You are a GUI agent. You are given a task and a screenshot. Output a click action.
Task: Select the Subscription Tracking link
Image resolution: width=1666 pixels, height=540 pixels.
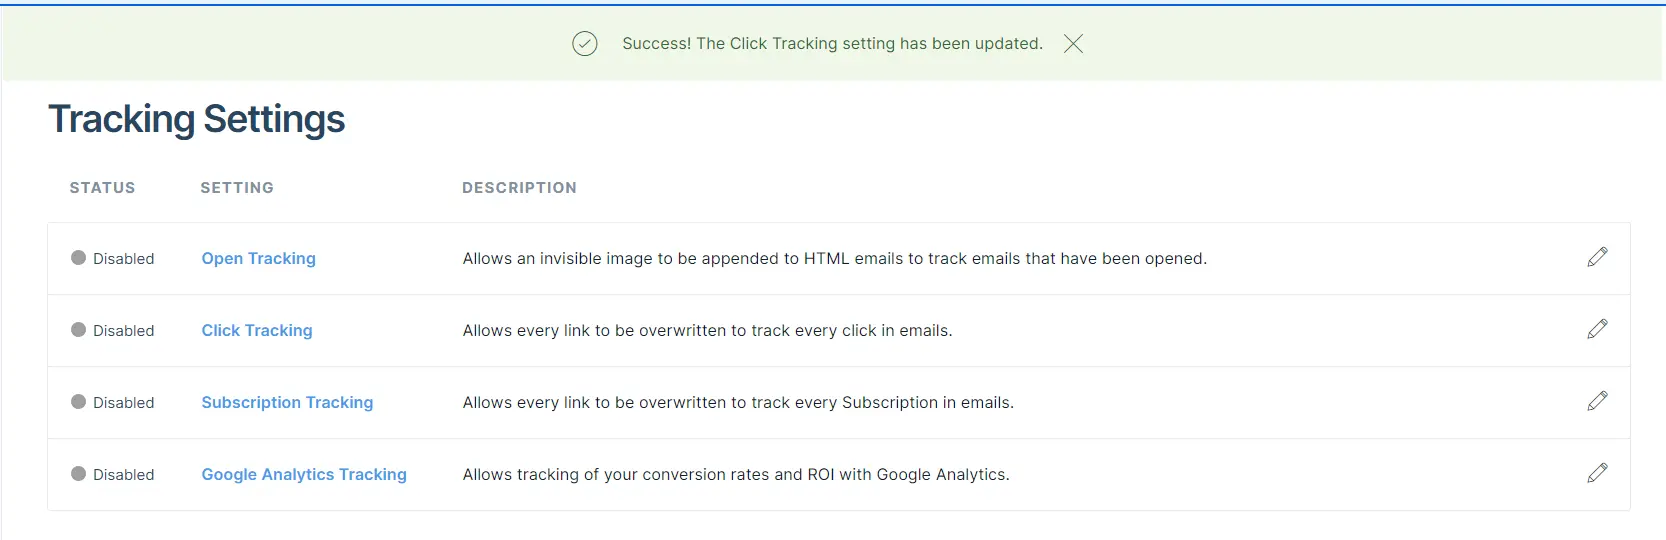pyautogui.click(x=287, y=402)
